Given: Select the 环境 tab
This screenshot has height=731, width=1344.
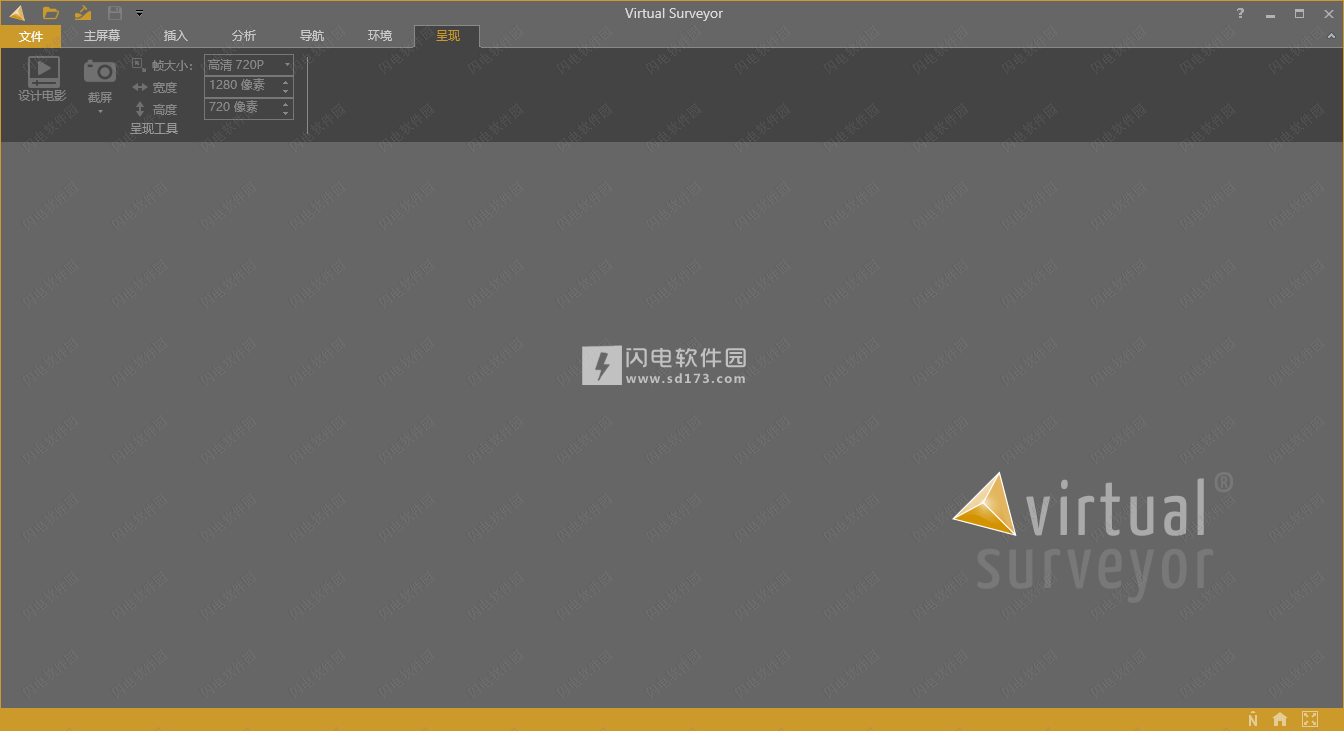Looking at the screenshot, I should (380, 36).
